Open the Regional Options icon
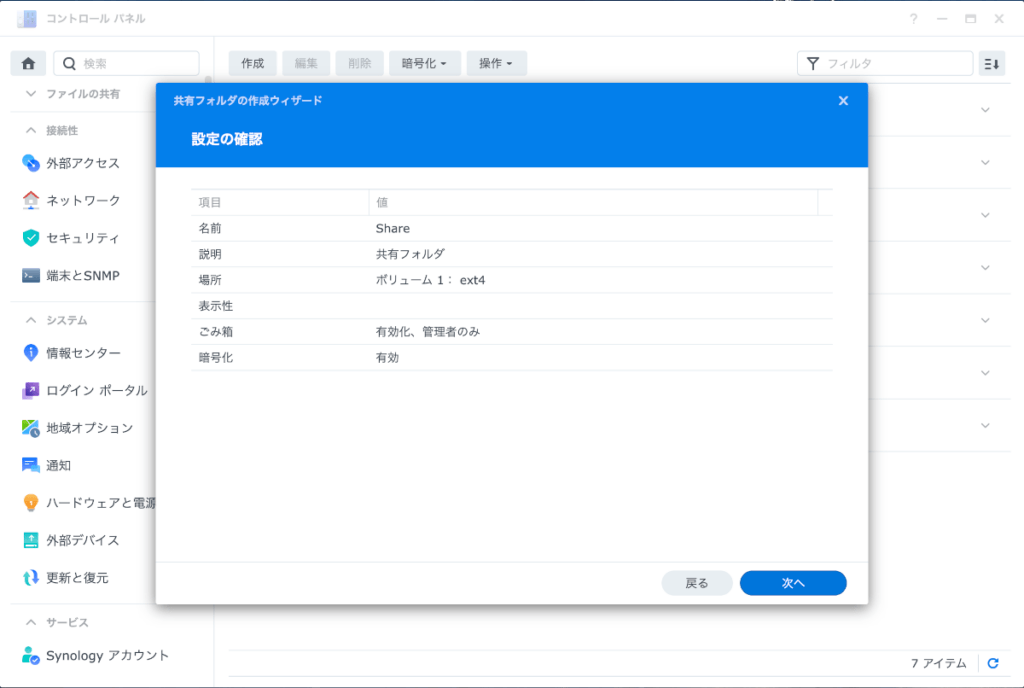The height and width of the screenshot is (688, 1024). tap(31, 428)
